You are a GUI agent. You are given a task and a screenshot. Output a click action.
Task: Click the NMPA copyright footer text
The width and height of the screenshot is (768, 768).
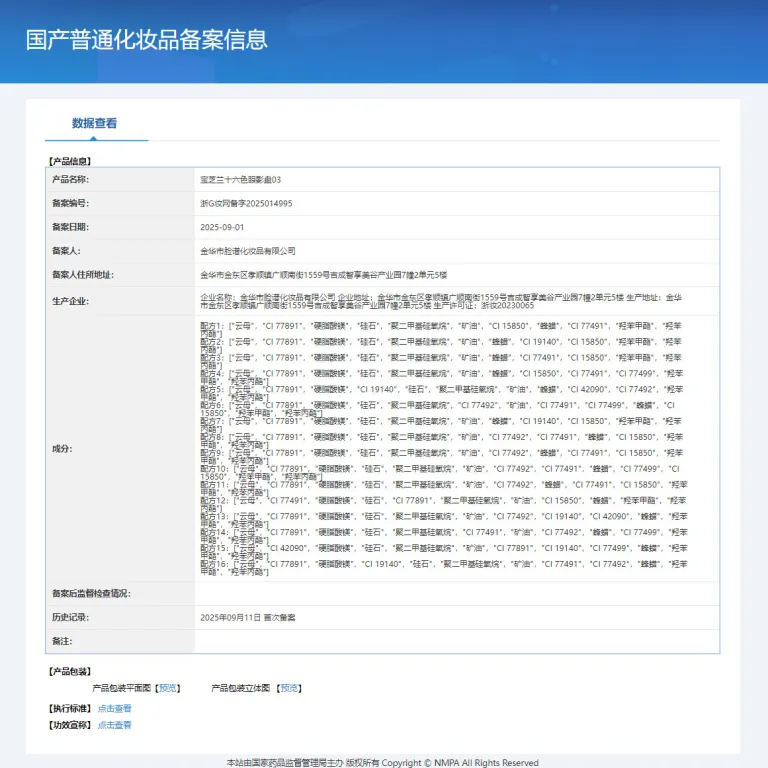[x=383, y=763]
